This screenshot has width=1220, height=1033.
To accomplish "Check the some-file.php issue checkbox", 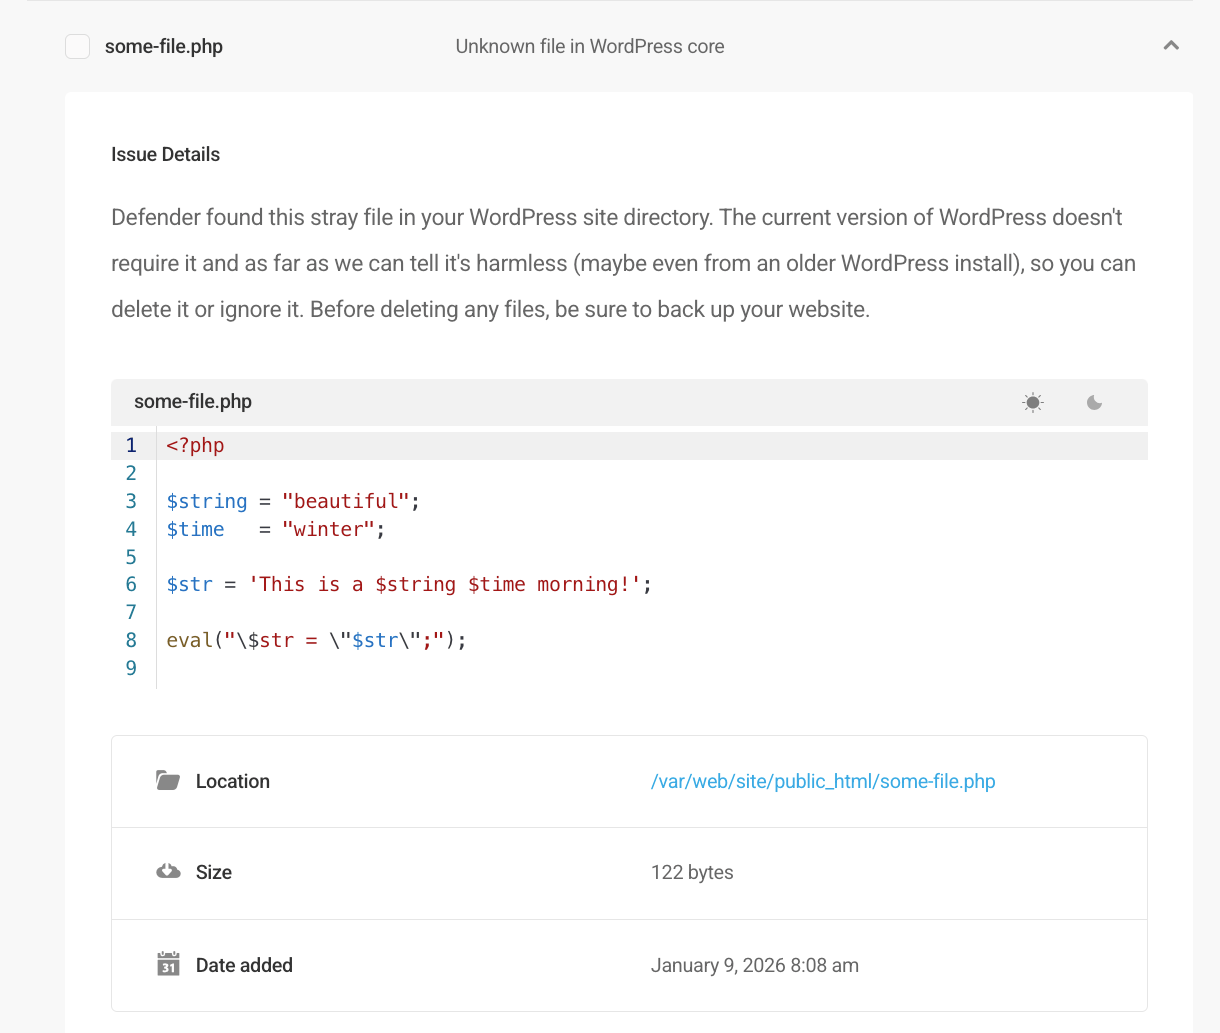I will [78, 47].
